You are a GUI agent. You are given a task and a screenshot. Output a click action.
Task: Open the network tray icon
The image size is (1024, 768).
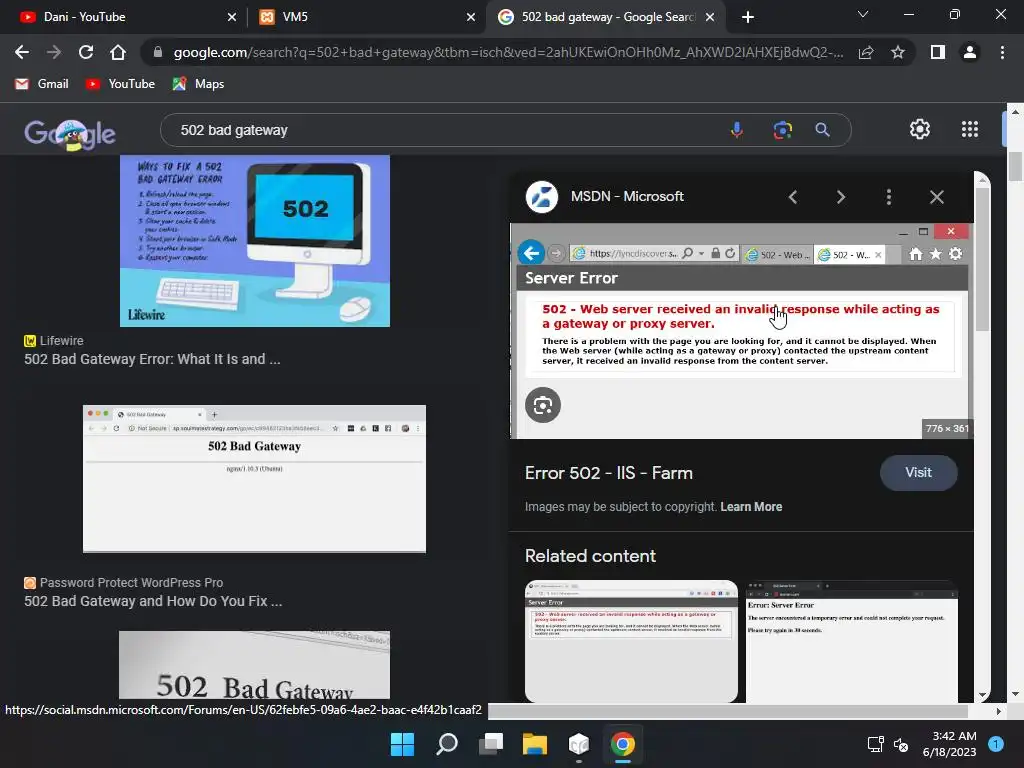click(x=875, y=744)
